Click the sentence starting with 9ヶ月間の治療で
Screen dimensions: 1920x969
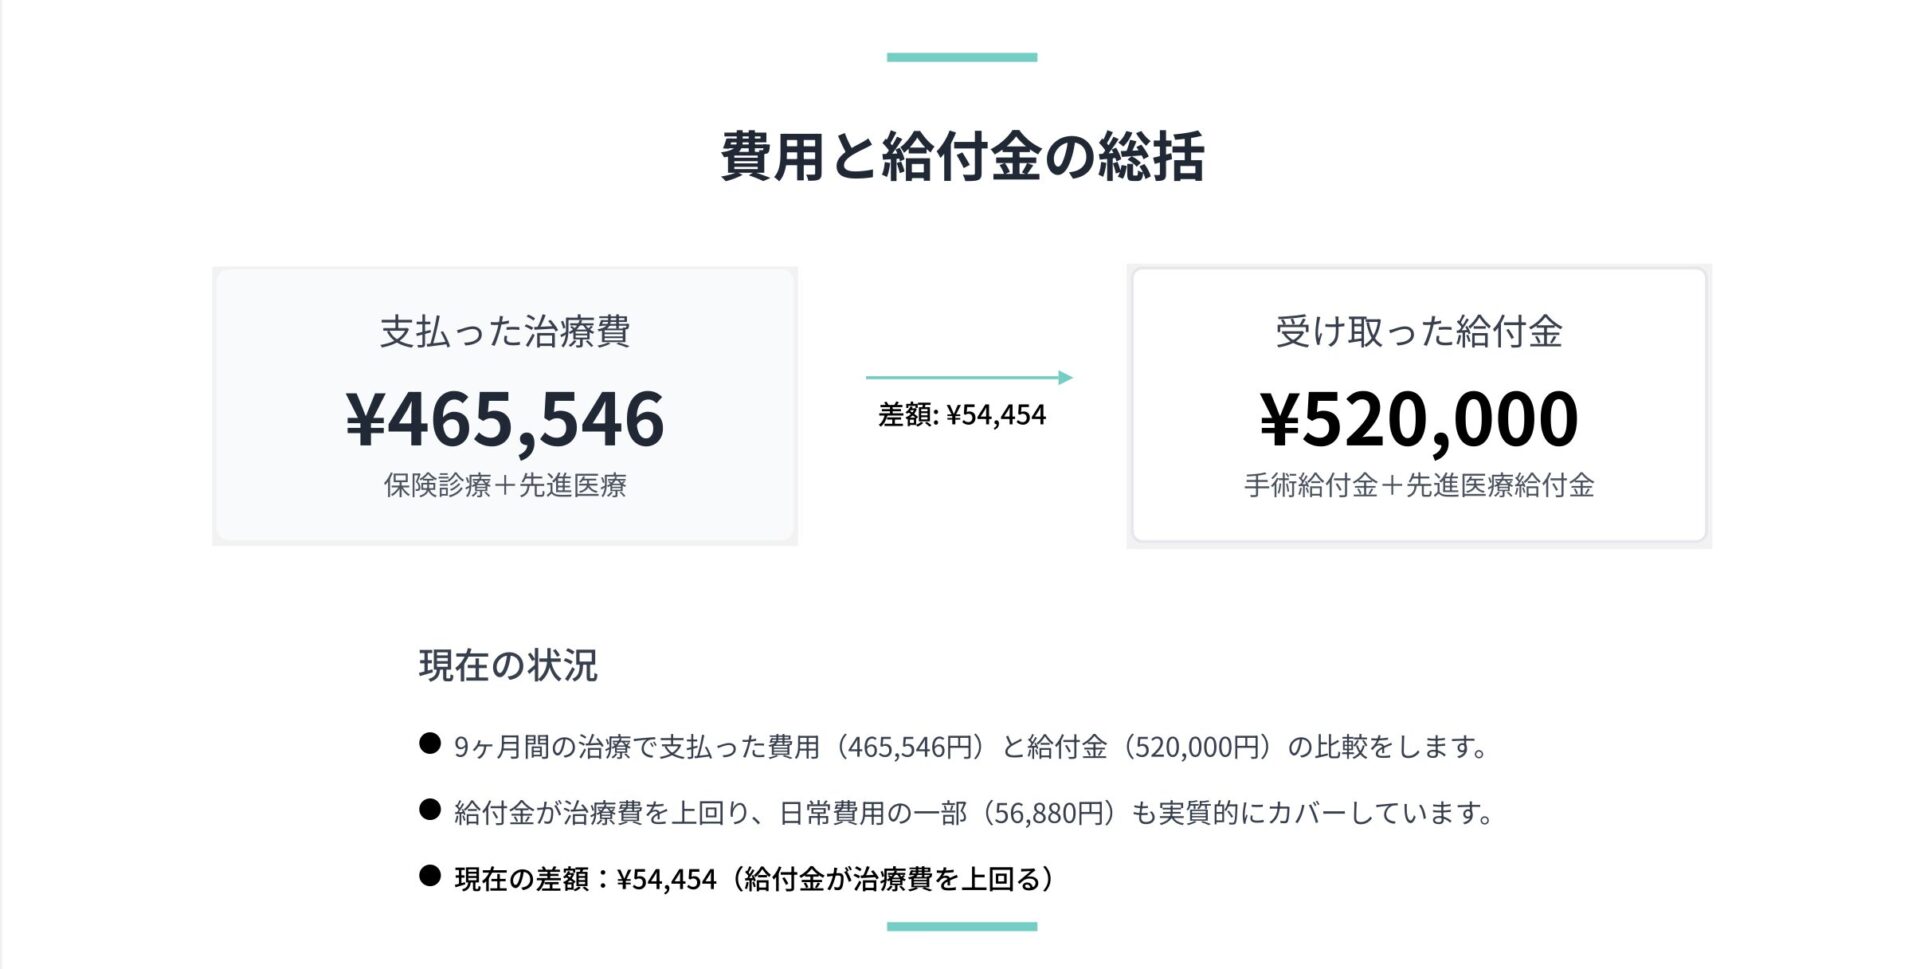tap(970, 747)
